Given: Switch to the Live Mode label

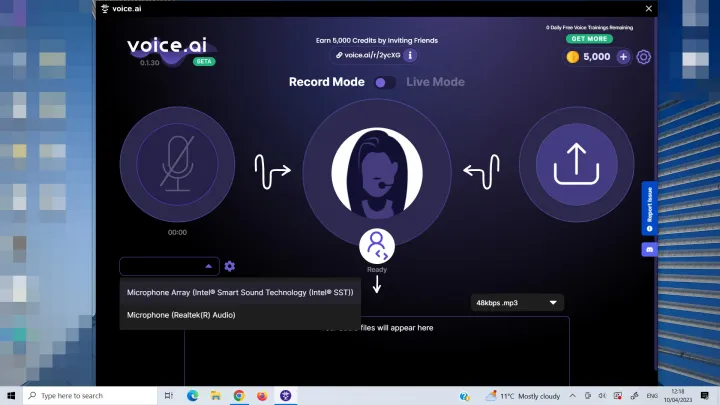Looking at the screenshot, I should pos(435,82).
